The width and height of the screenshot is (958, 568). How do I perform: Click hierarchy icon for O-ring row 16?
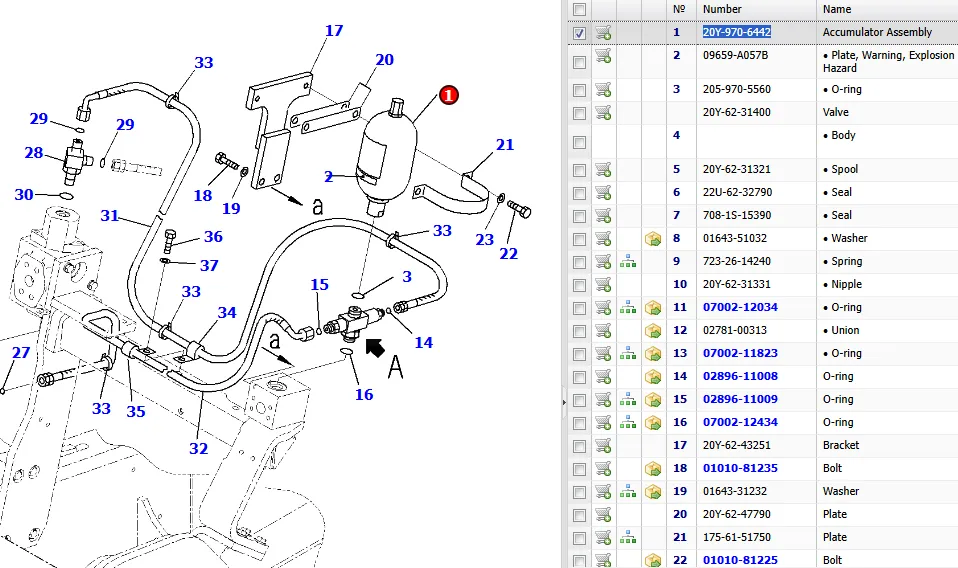[x=628, y=423]
